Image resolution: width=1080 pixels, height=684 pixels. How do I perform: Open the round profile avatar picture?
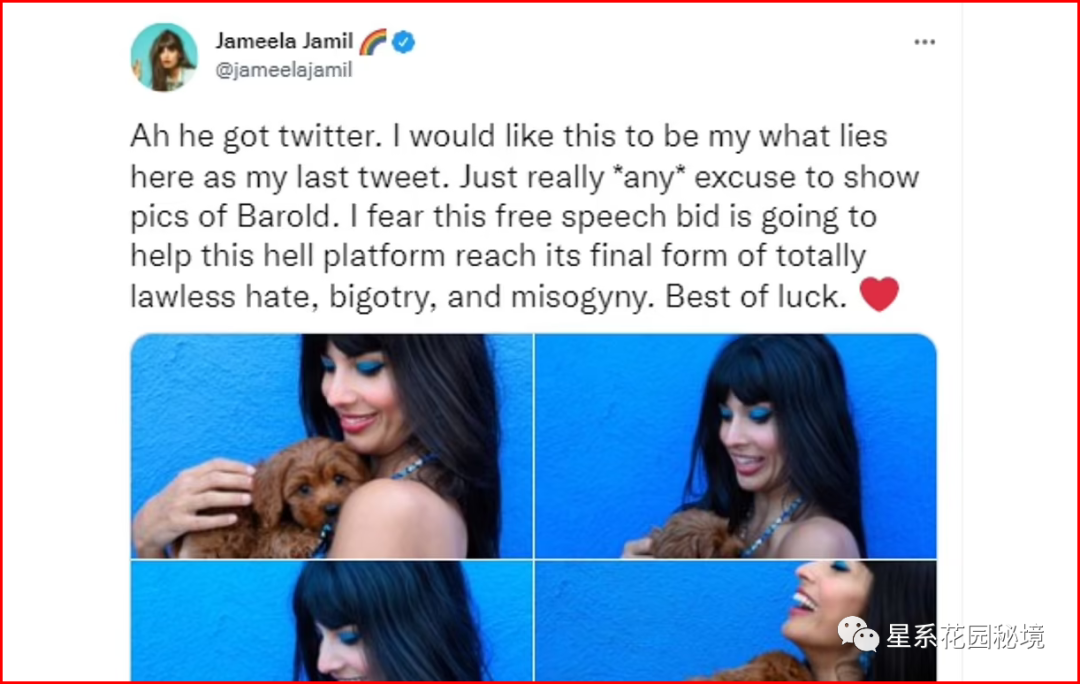(164, 57)
